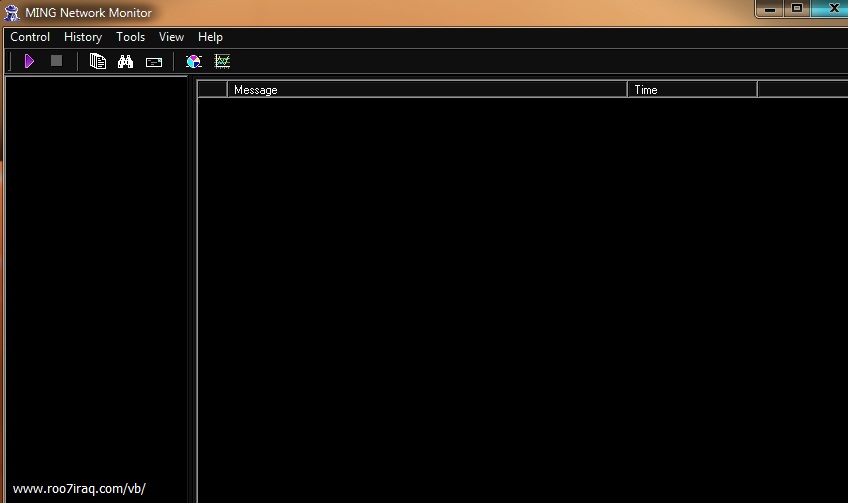
Task: Maximize the MING Network Monitor window
Action: (x=797, y=9)
